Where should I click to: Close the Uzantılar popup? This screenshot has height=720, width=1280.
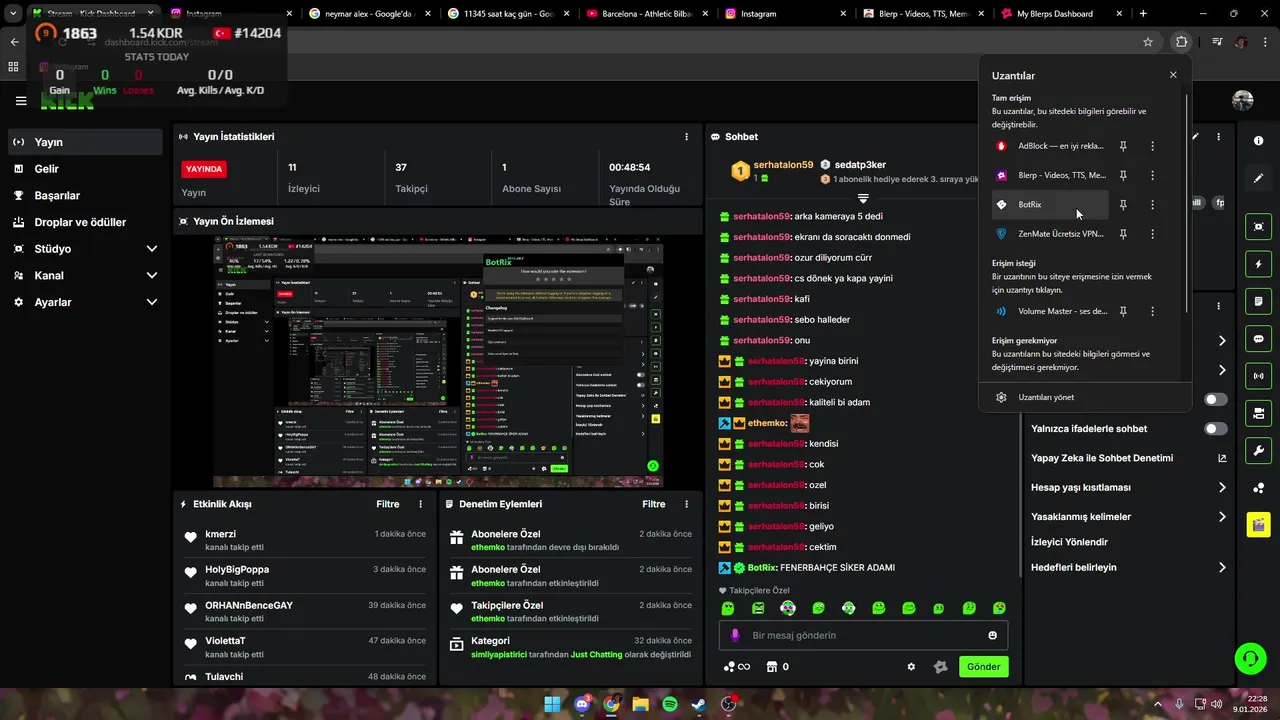click(x=1173, y=75)
